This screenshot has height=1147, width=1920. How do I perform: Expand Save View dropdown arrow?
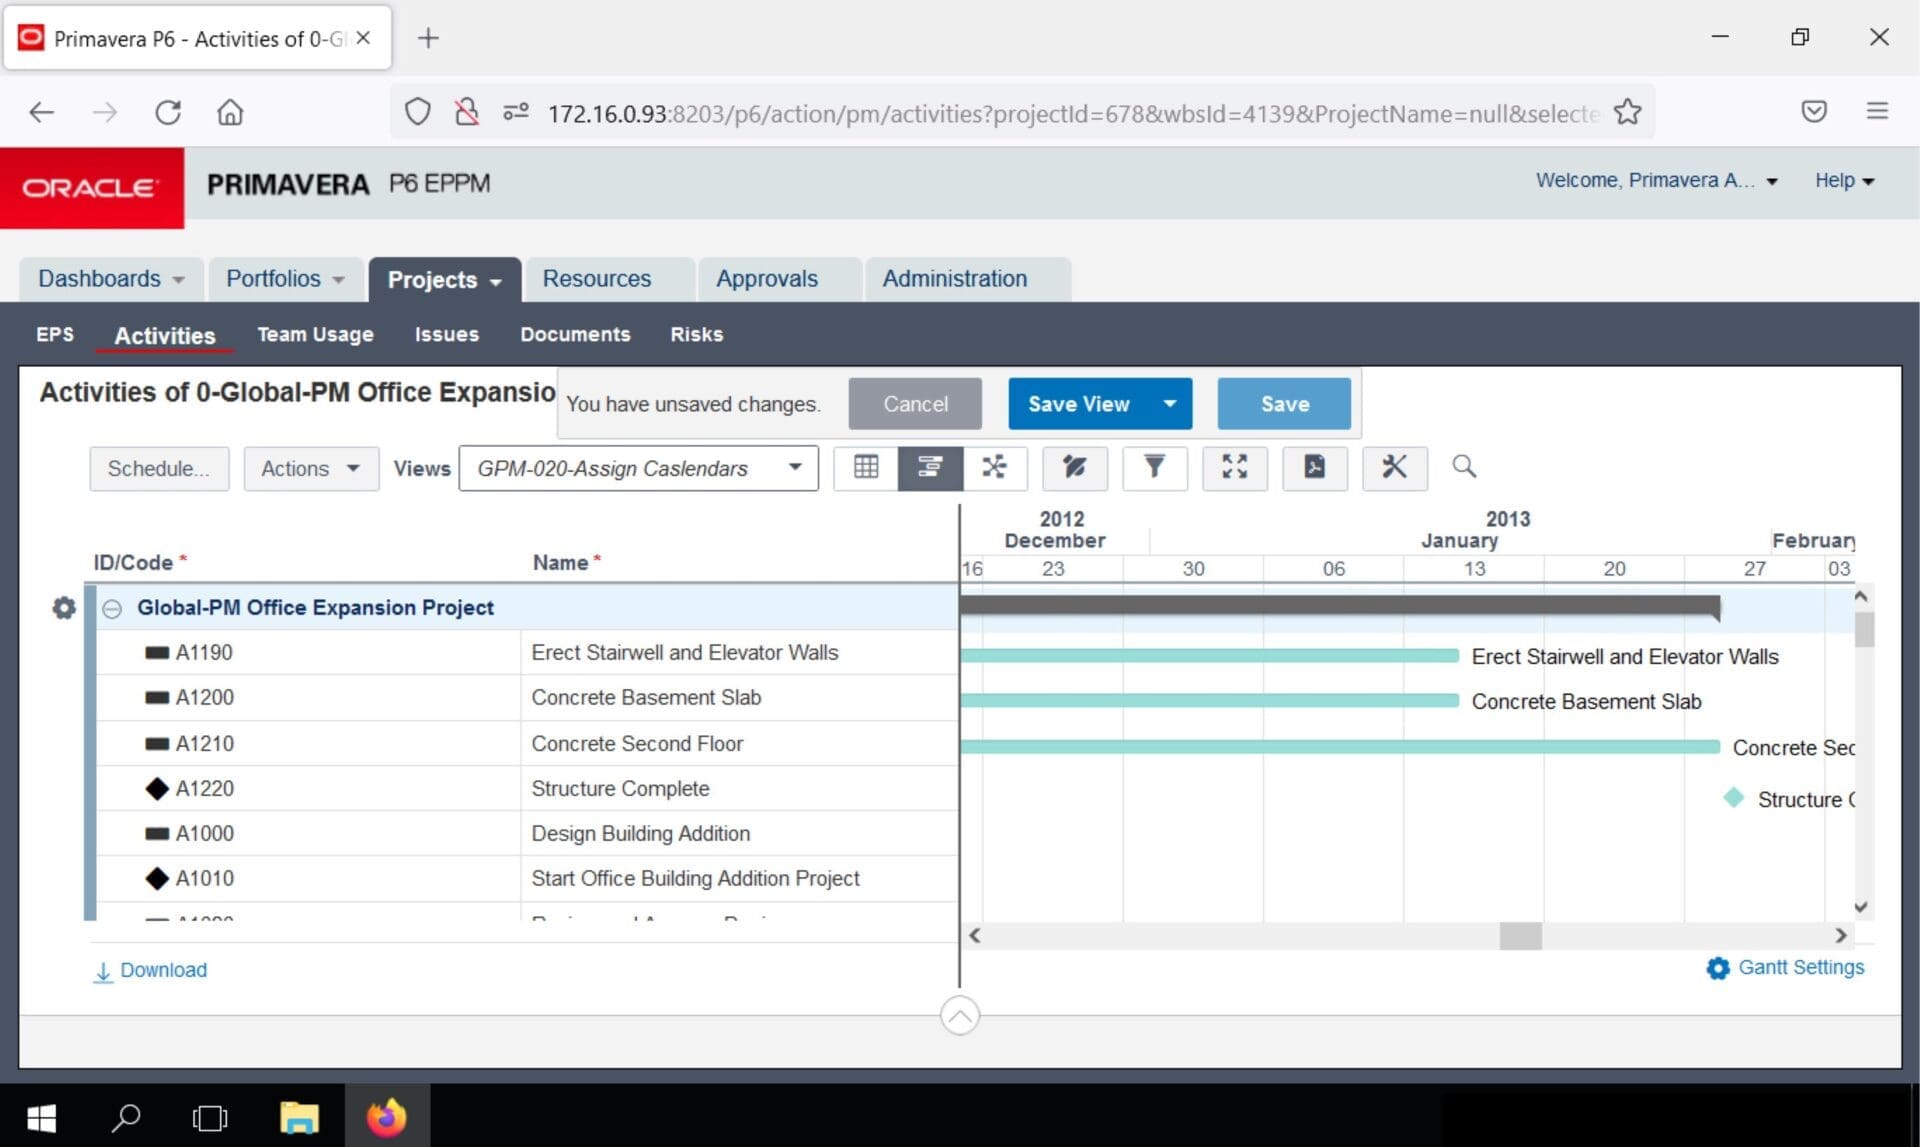pos(1170,403)
